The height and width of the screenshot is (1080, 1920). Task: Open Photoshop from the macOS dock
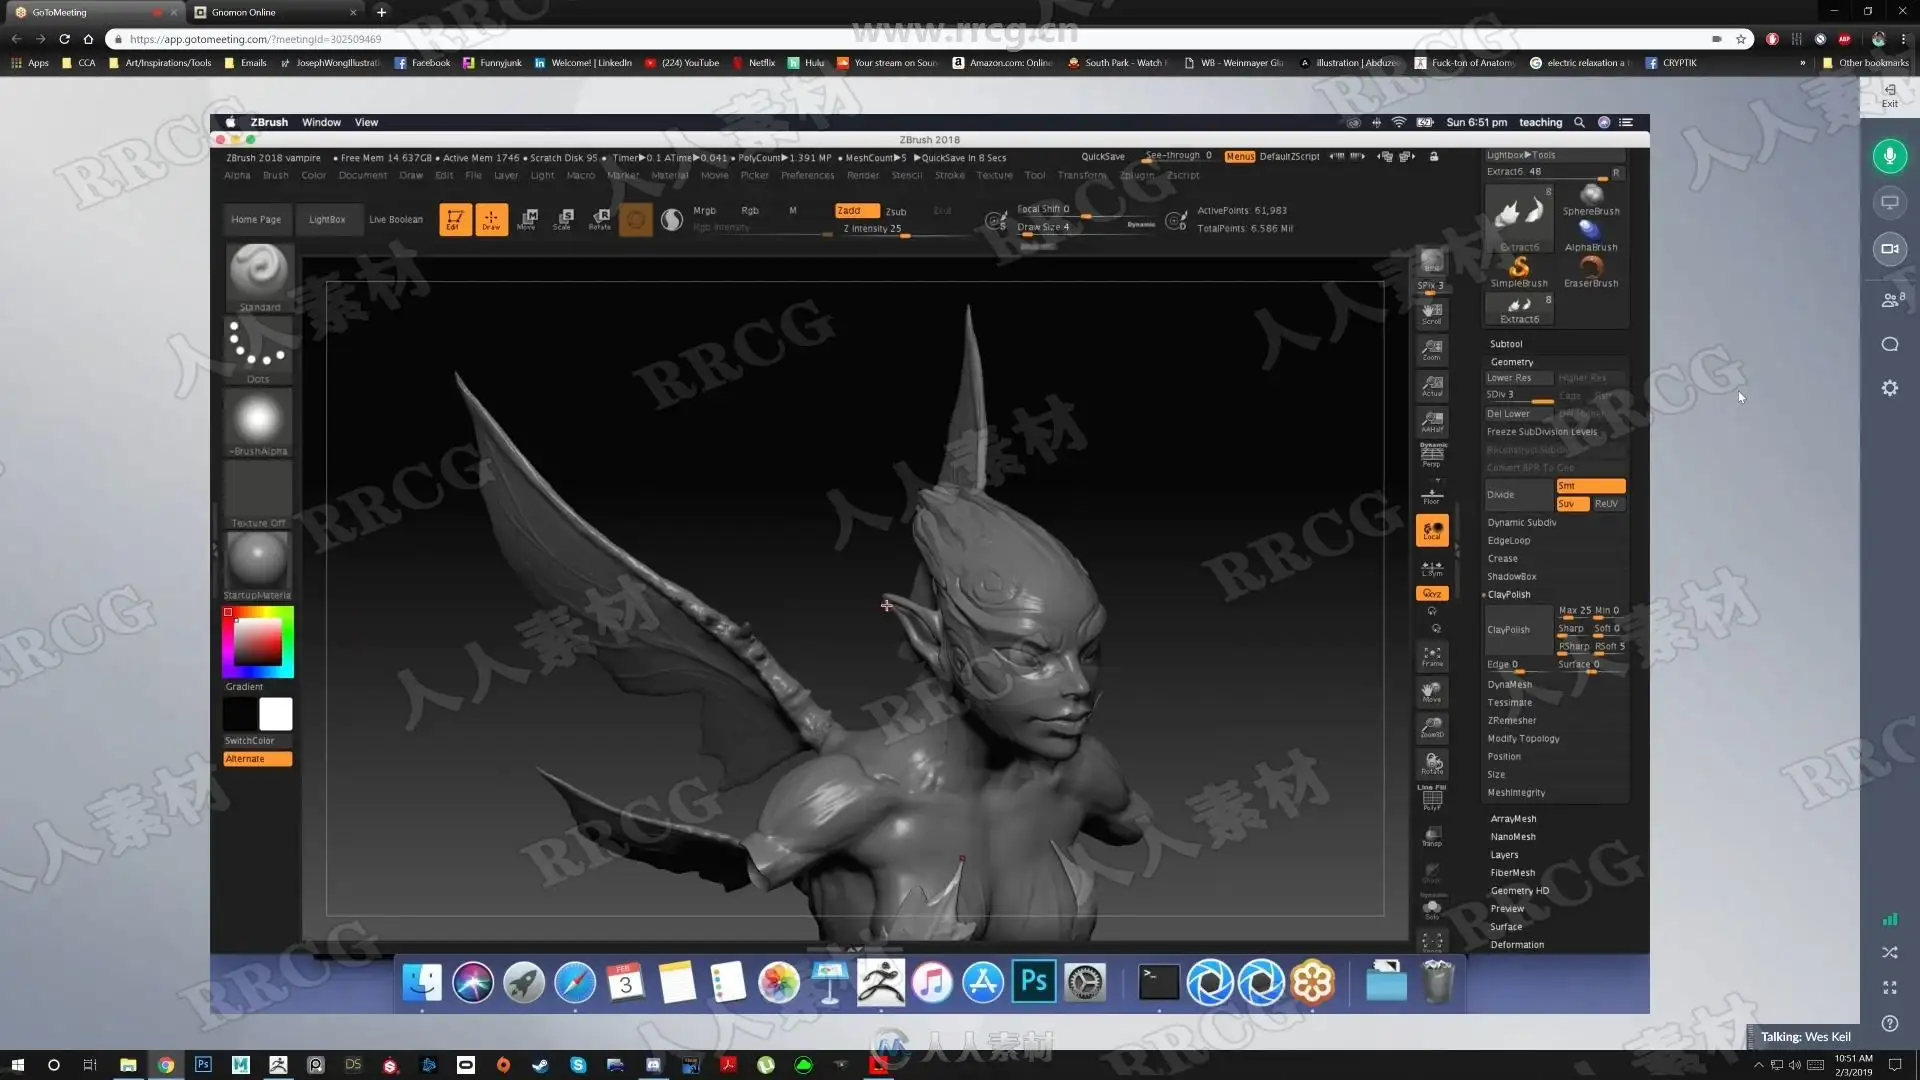[x=1033, y=982]
